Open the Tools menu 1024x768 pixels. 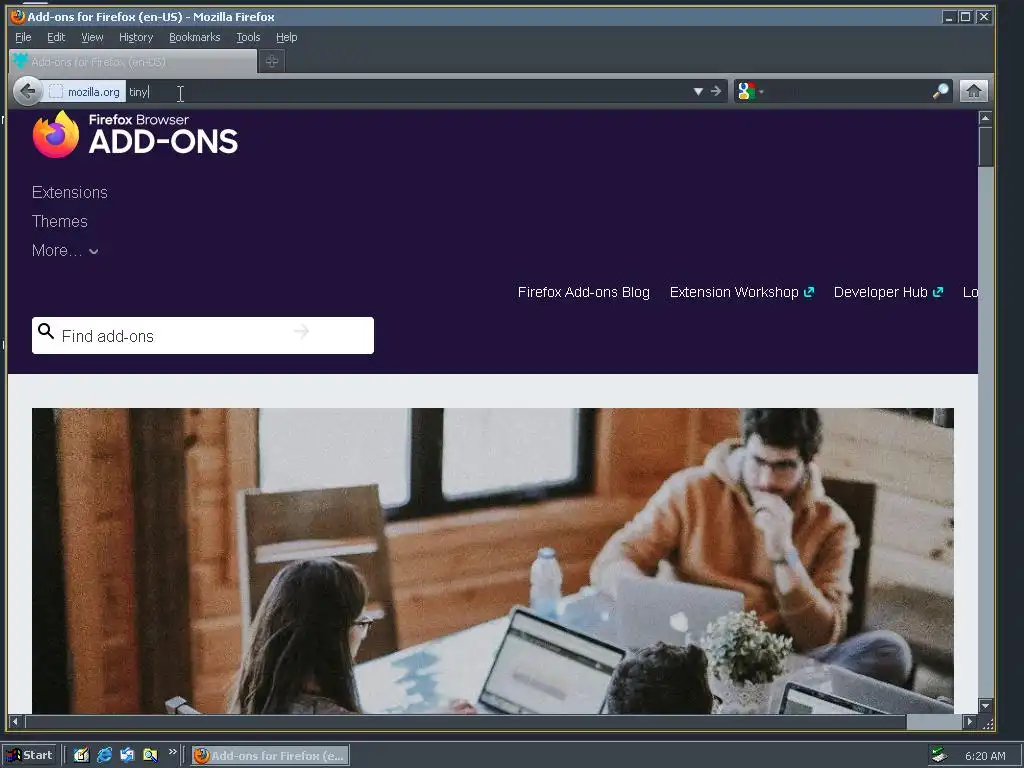click(248, 37)
